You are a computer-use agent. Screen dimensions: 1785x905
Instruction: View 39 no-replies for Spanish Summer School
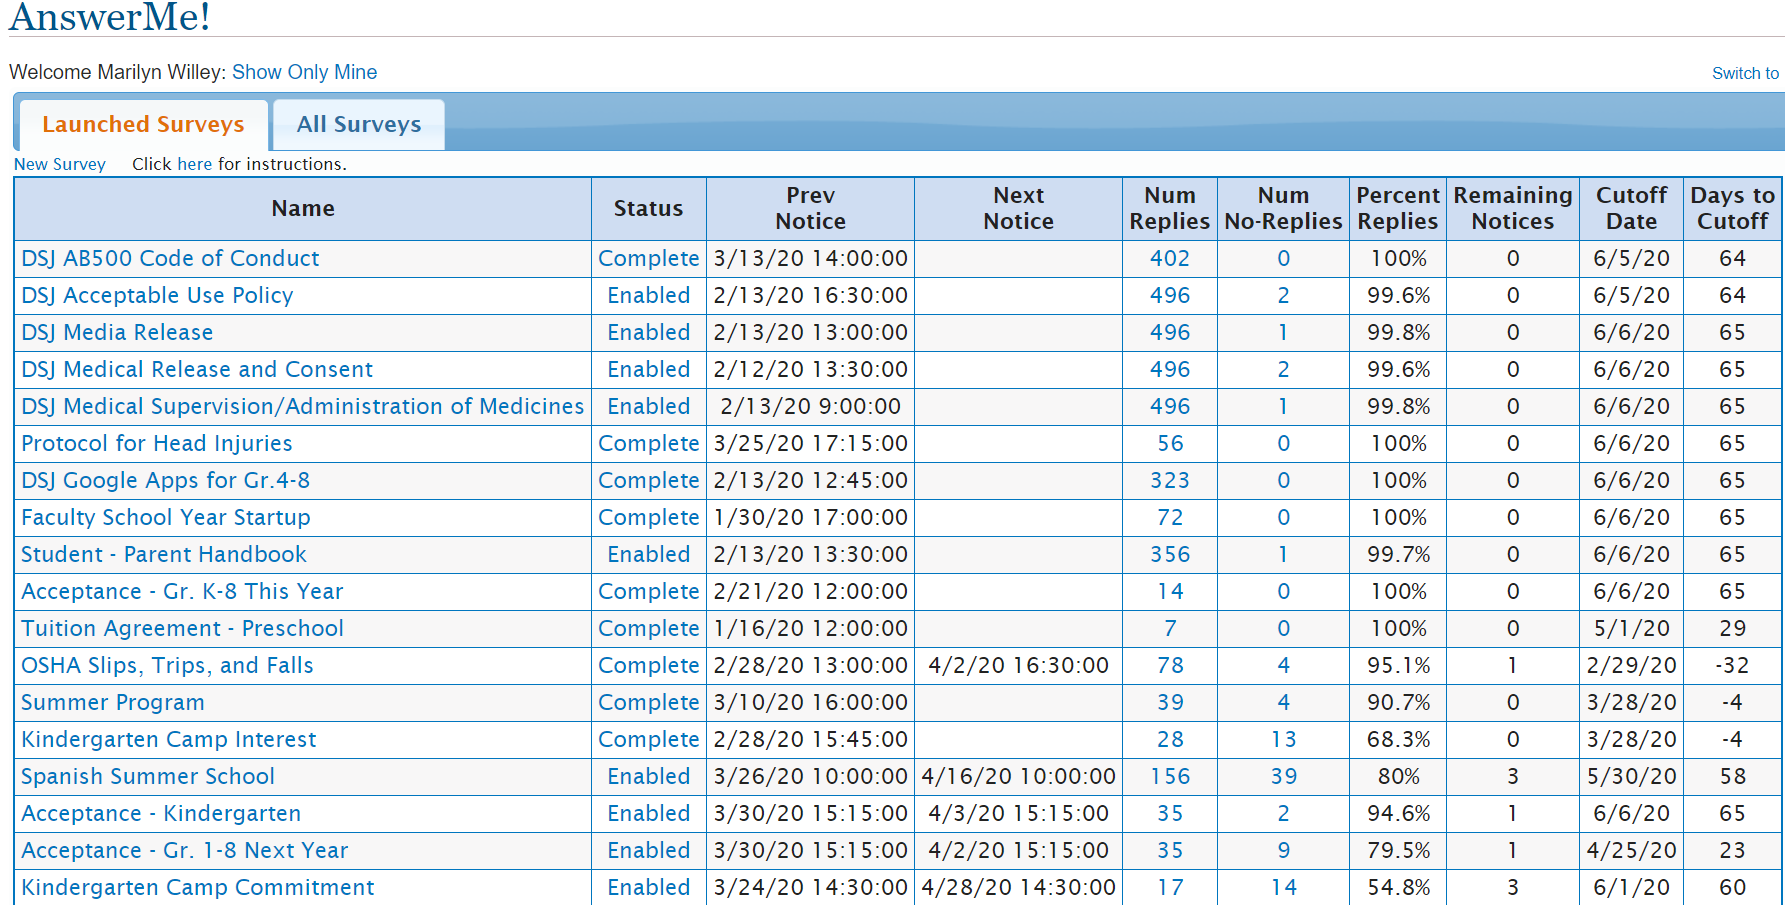(1283, 777)
